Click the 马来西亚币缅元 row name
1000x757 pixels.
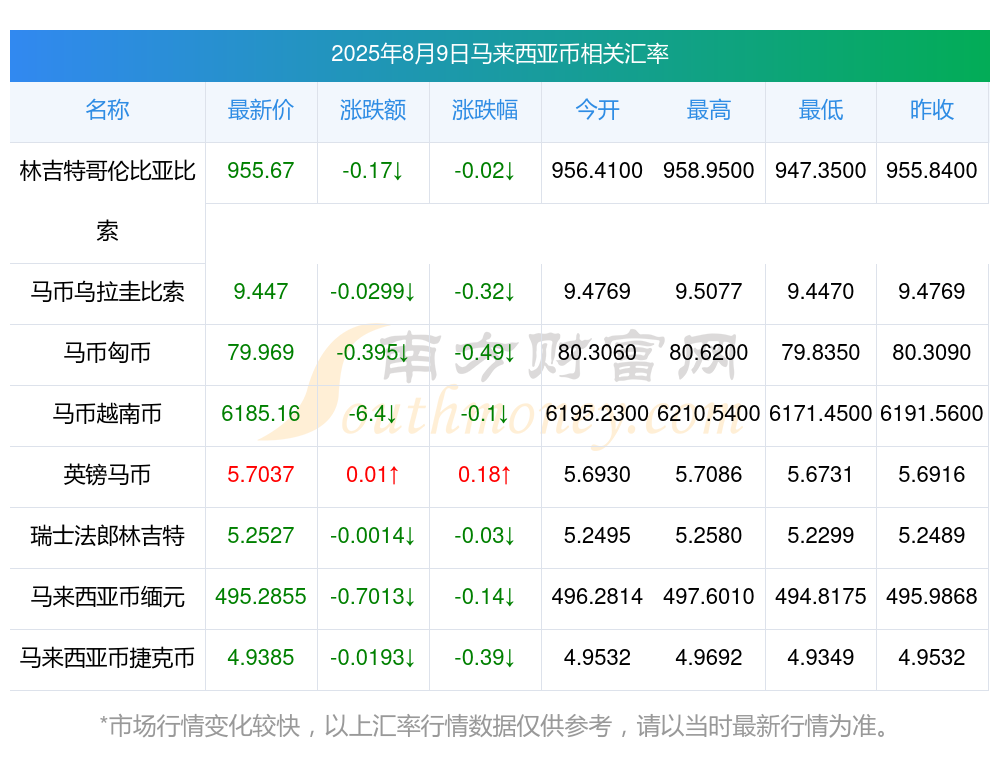(x=107, y=596)
